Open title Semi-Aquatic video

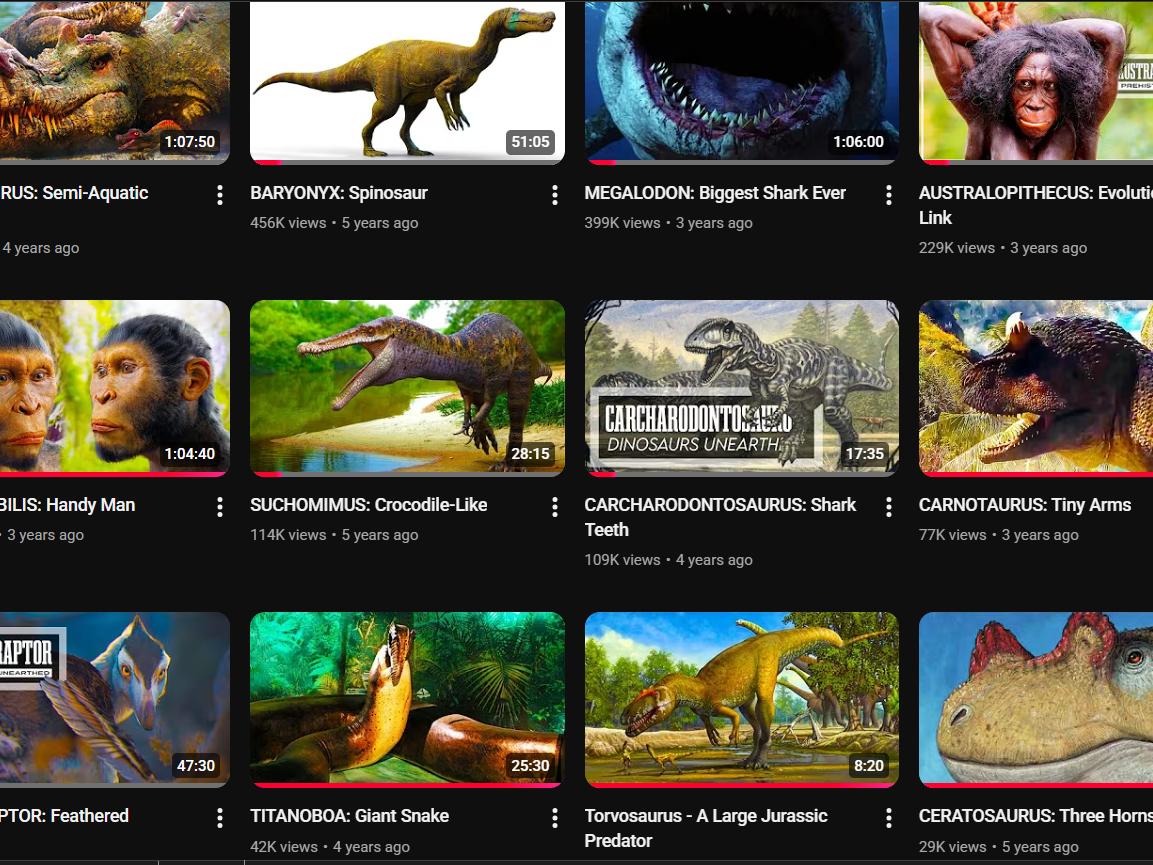(74, 193)
